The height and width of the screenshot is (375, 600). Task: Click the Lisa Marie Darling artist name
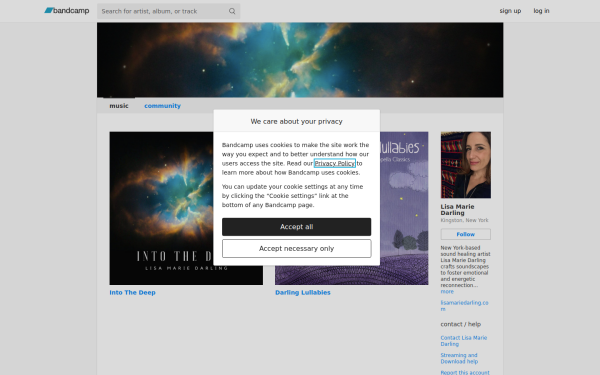457,210
